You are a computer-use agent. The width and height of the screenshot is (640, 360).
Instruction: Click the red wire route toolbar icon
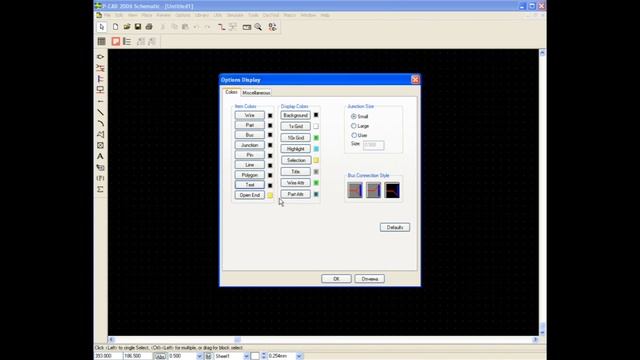(221, 27)
